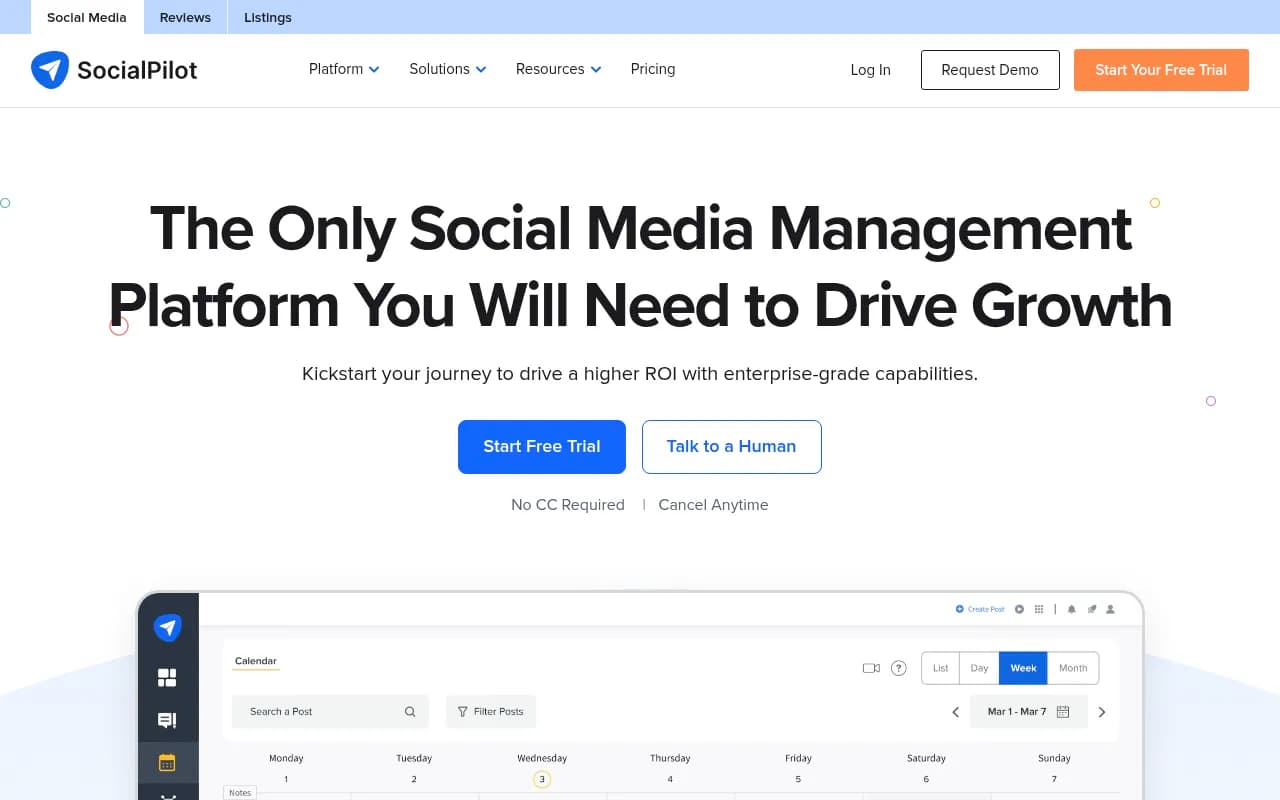The height and width of the screenshot is (800, 1280).
Task: Check notifications via the bell icon
Action: tap(1071, 609)
